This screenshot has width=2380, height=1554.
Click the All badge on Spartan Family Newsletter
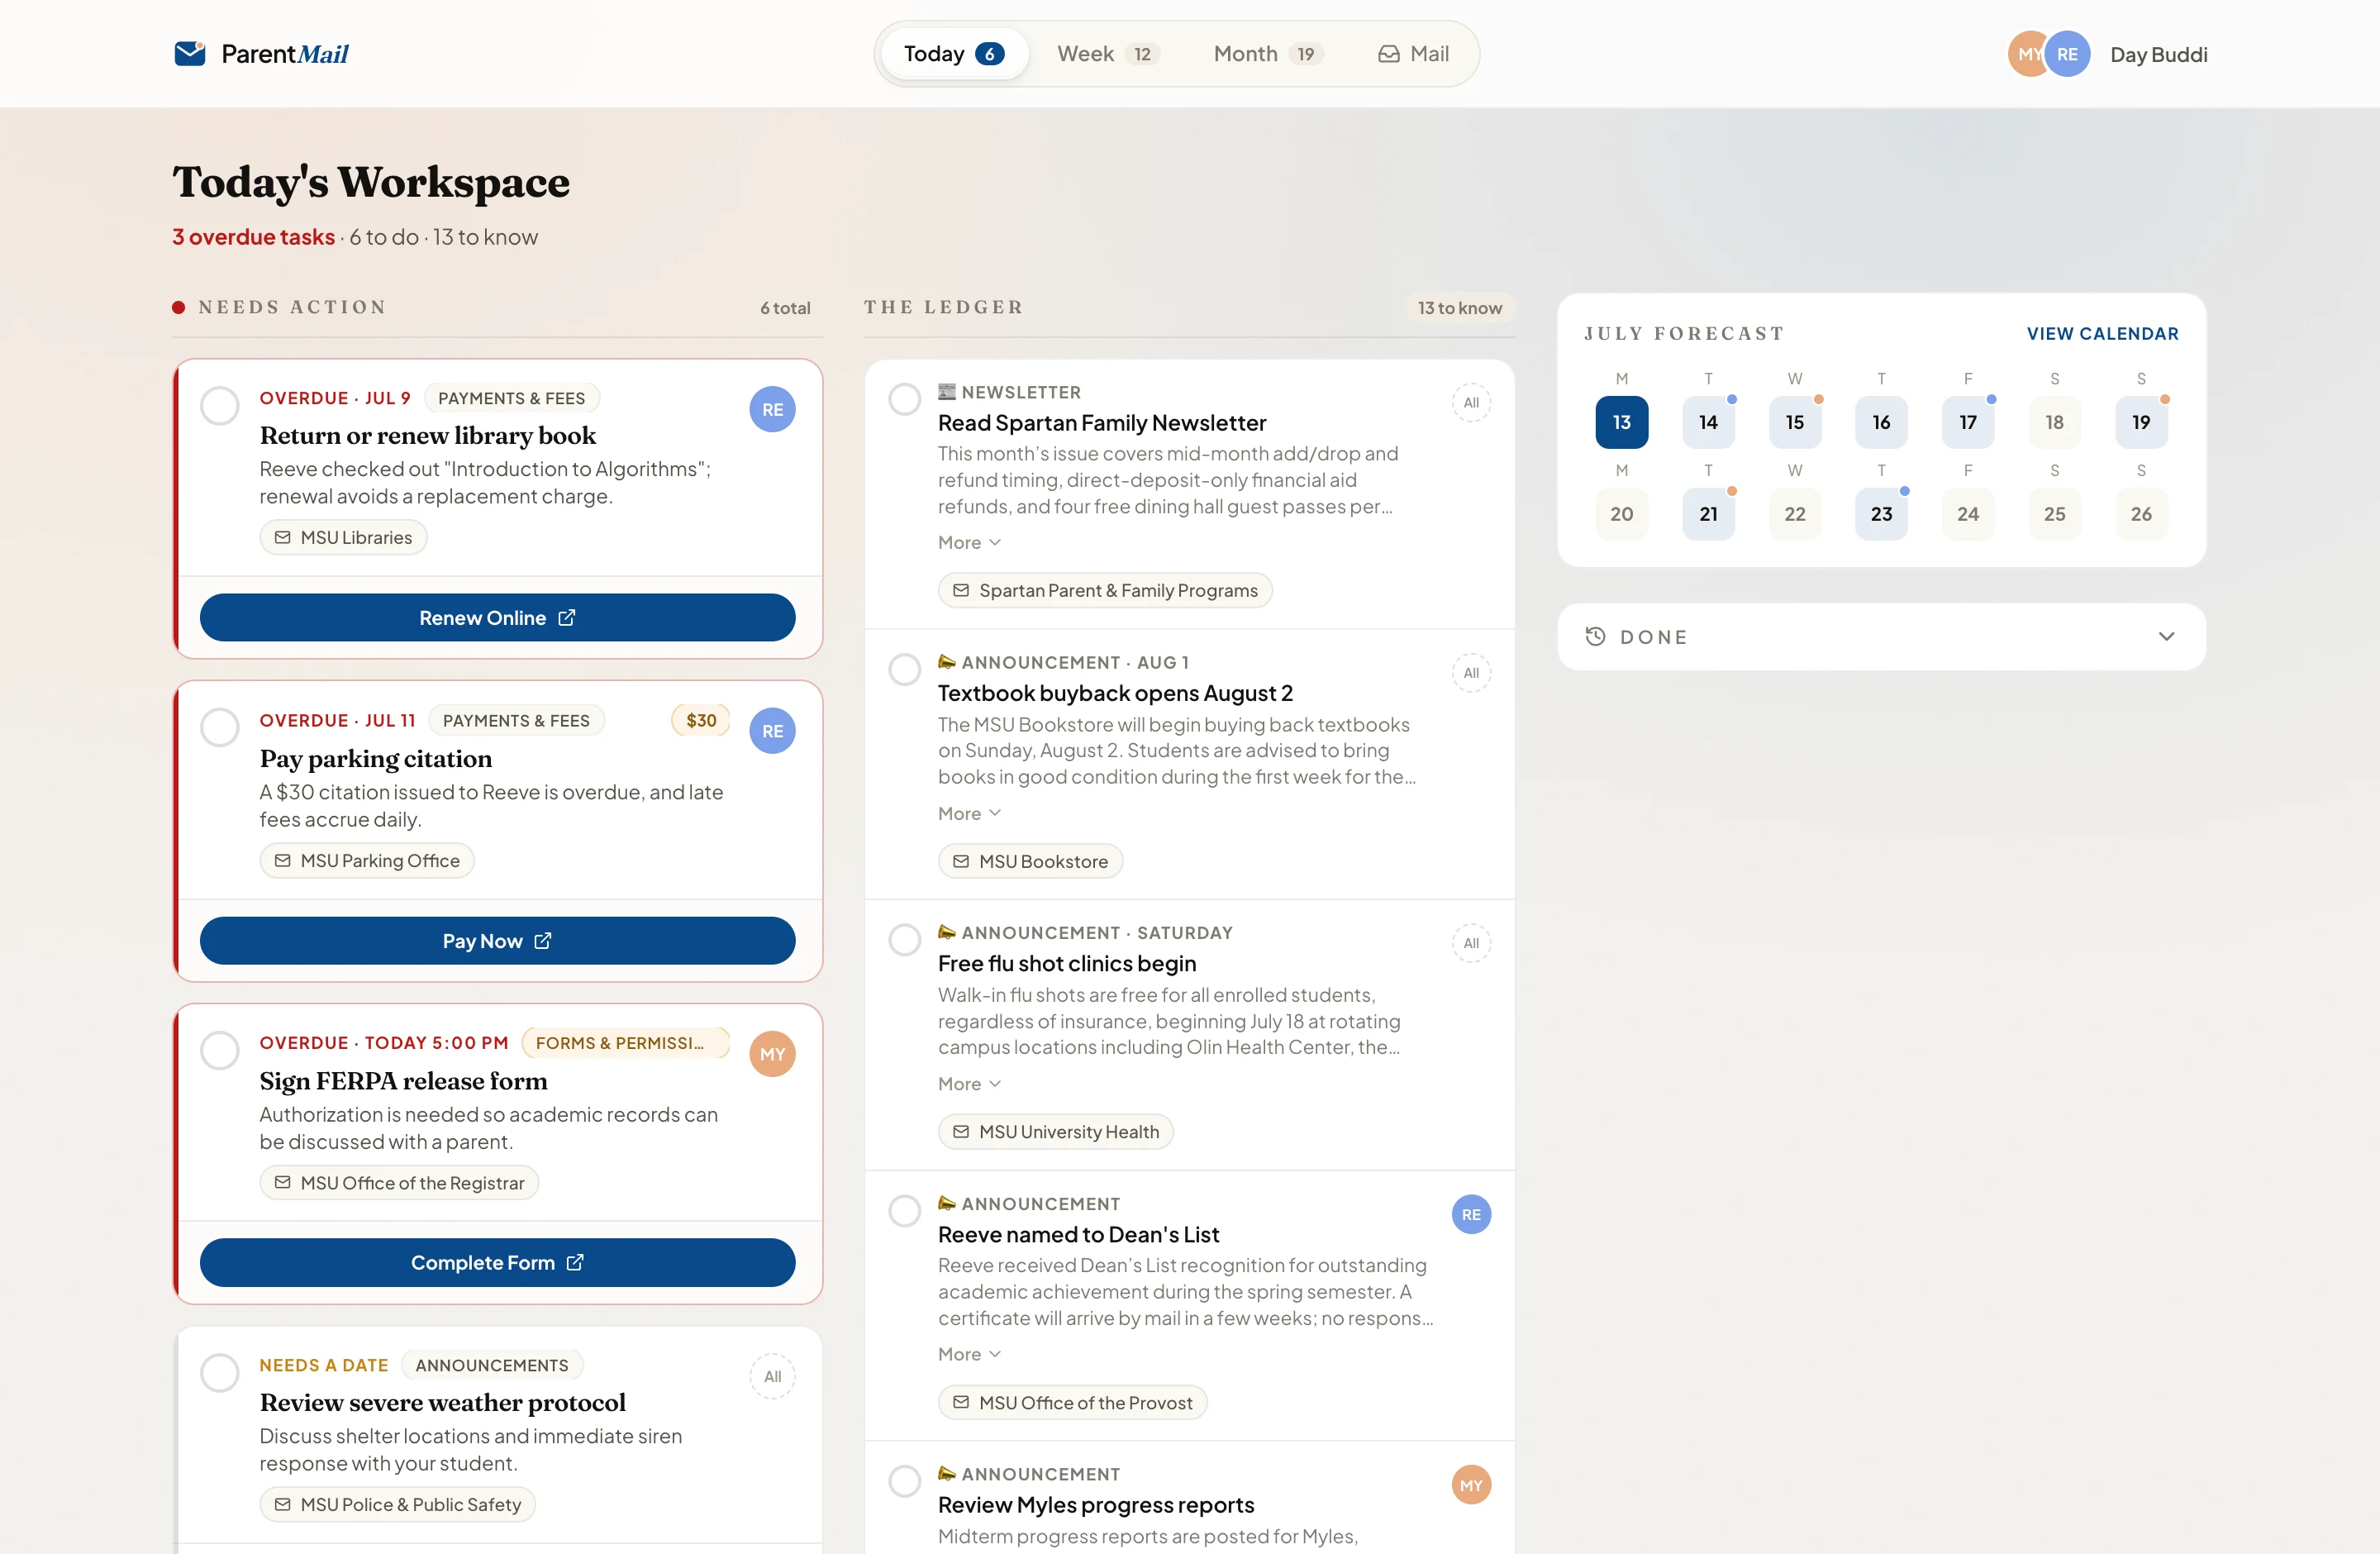pos(1471,403)
